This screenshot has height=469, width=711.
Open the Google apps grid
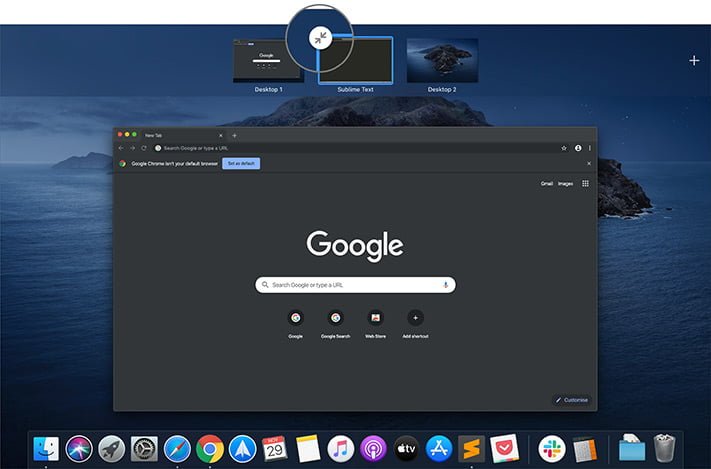(x=585, y=184)
